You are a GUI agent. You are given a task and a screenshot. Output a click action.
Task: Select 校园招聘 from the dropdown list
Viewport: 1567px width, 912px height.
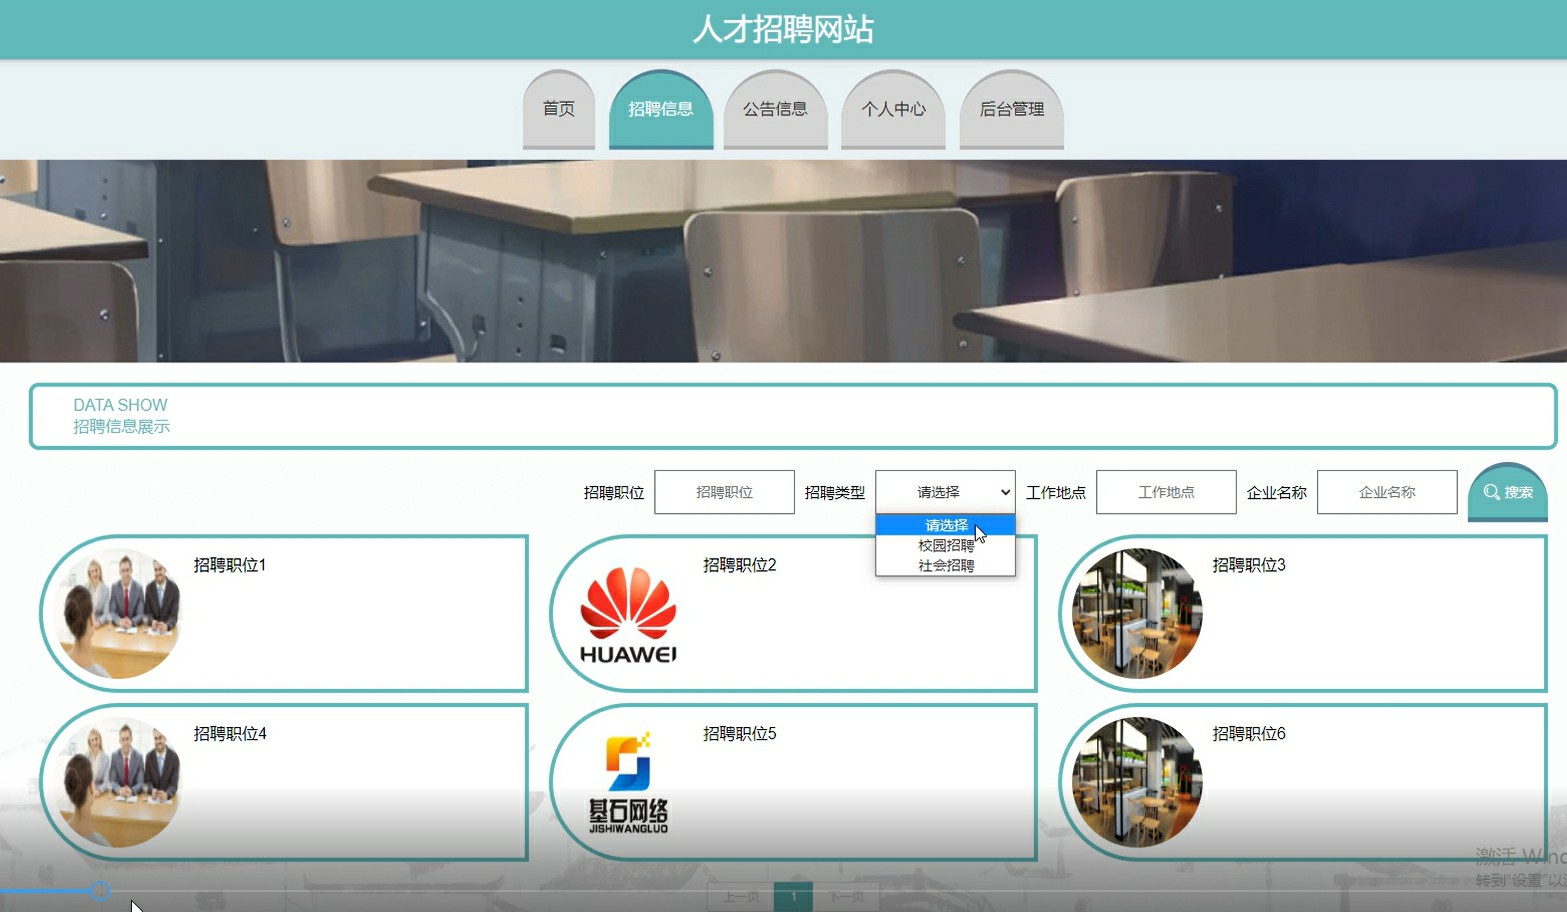click(945, 546)
